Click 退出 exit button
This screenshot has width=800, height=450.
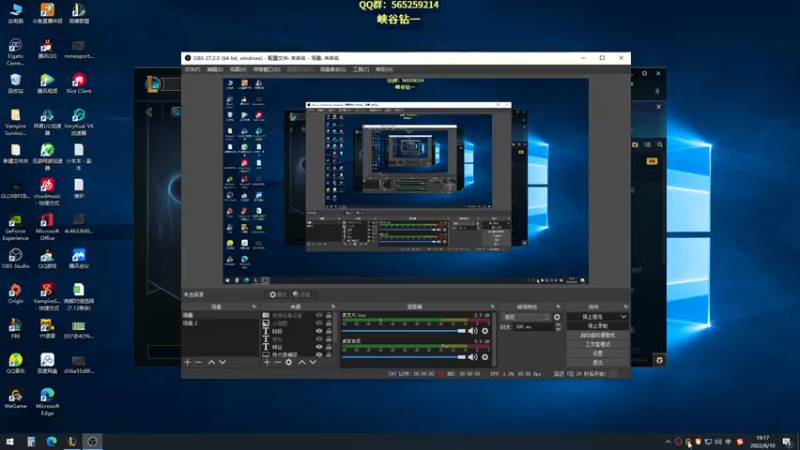click(x=597, y=363)
